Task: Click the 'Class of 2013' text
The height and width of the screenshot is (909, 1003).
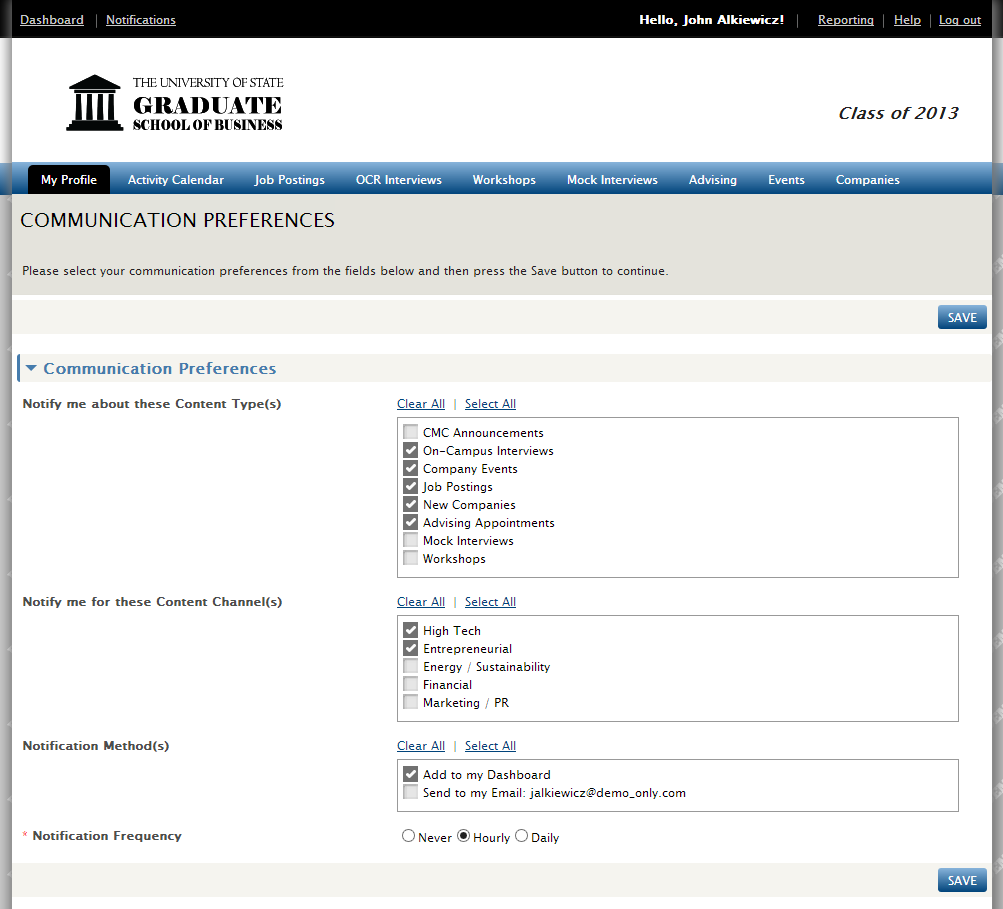Action: click(898, 113)
